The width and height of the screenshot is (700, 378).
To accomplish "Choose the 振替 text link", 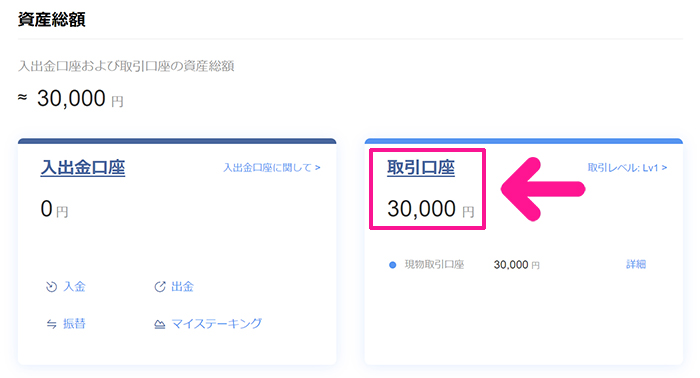I will click(x=74, y=324).
